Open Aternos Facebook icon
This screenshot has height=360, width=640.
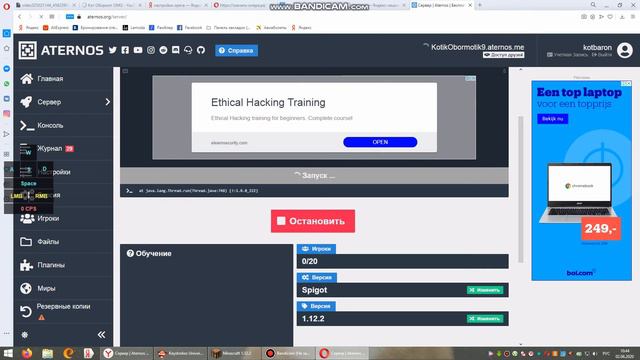point(125,50)
